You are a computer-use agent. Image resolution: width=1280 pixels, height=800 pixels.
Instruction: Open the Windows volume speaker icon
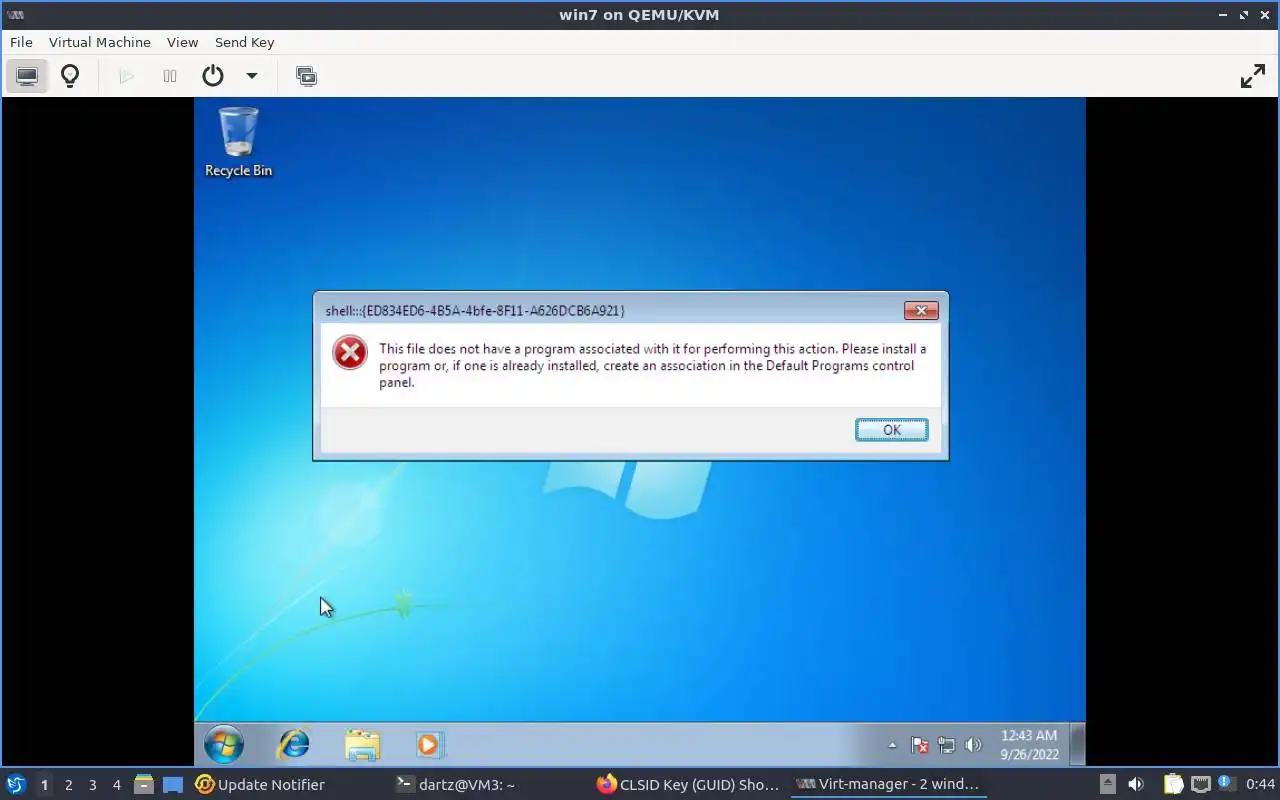click(973, 745)
